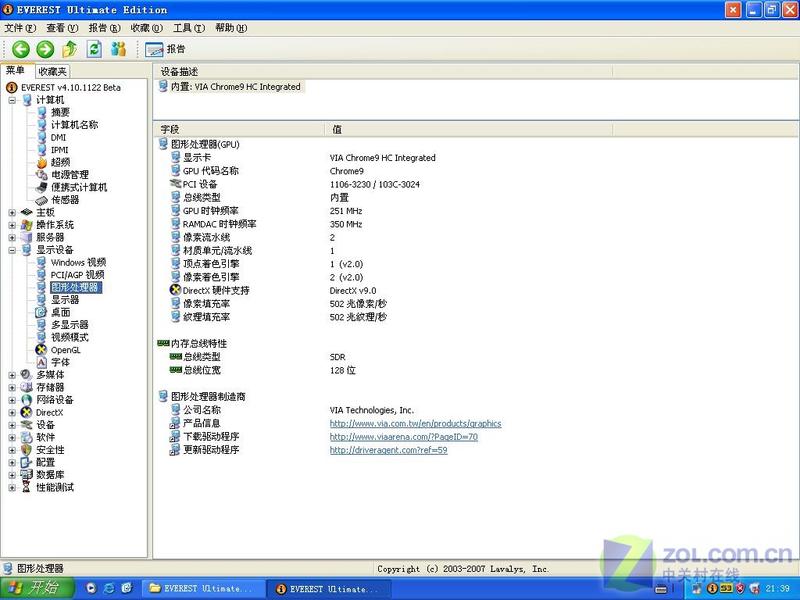
Task: Select Windows 视频 in the tree
Action: pos(78,262)
